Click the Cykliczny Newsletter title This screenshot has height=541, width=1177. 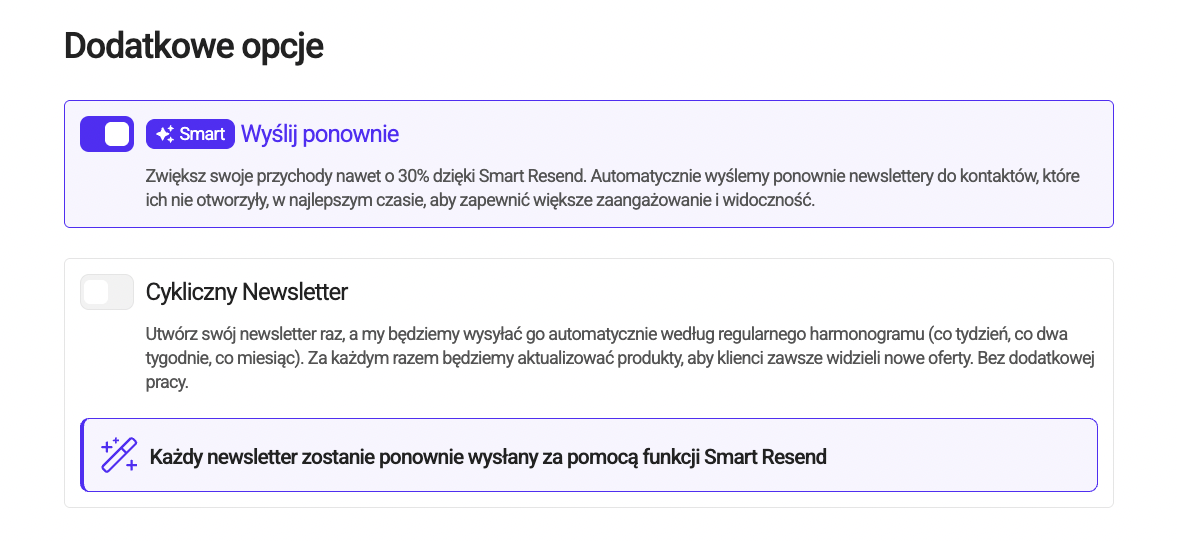click(246, 292)
